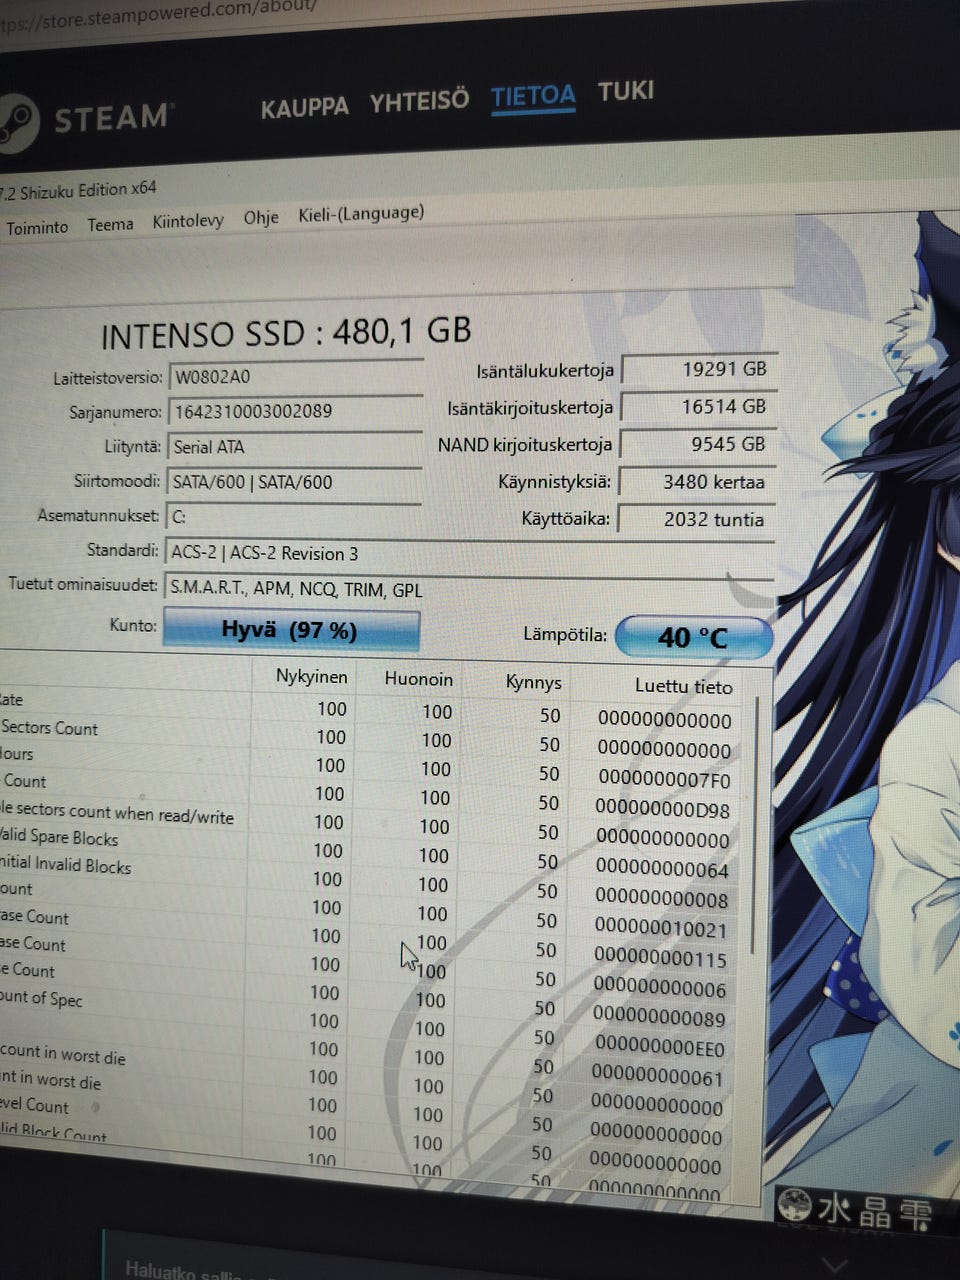Click the Kynnys column header
The height and width of the screenshot is (1280, 960).
point(533,683)
